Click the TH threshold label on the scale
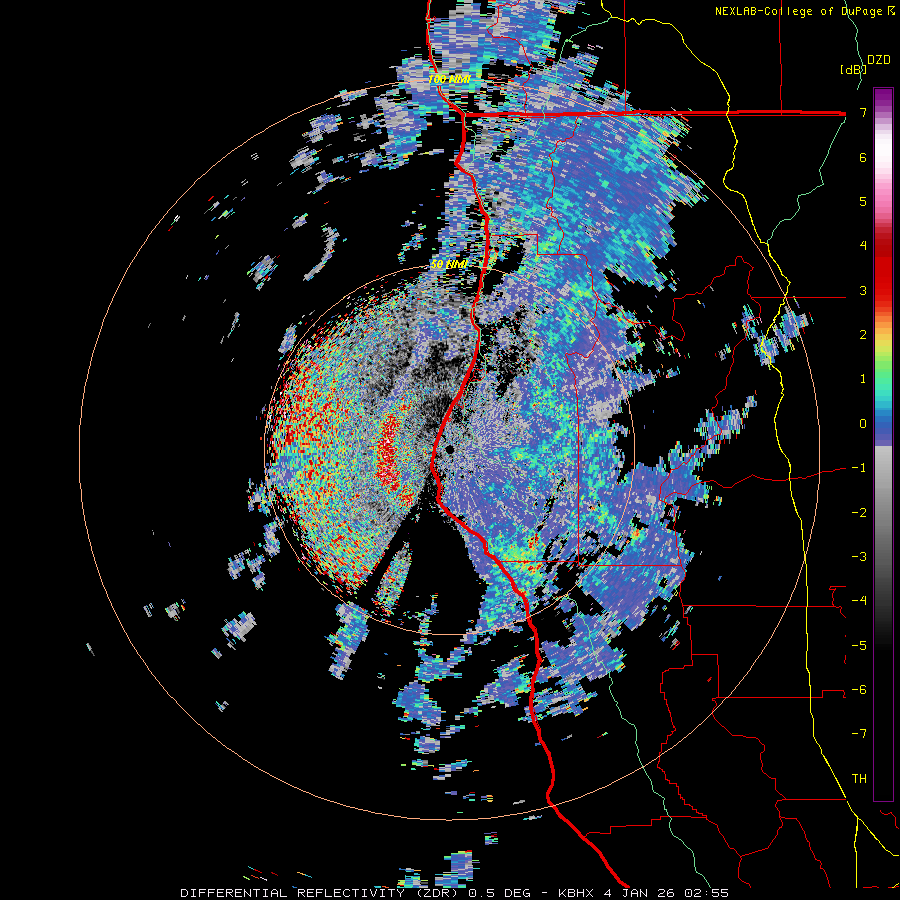Screen dimensions: 900x900 point(859,779)
